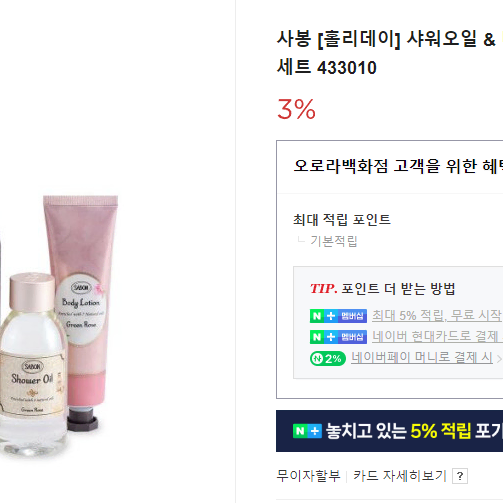Click the second N+ 멤버십 badge

pos(338,337)
